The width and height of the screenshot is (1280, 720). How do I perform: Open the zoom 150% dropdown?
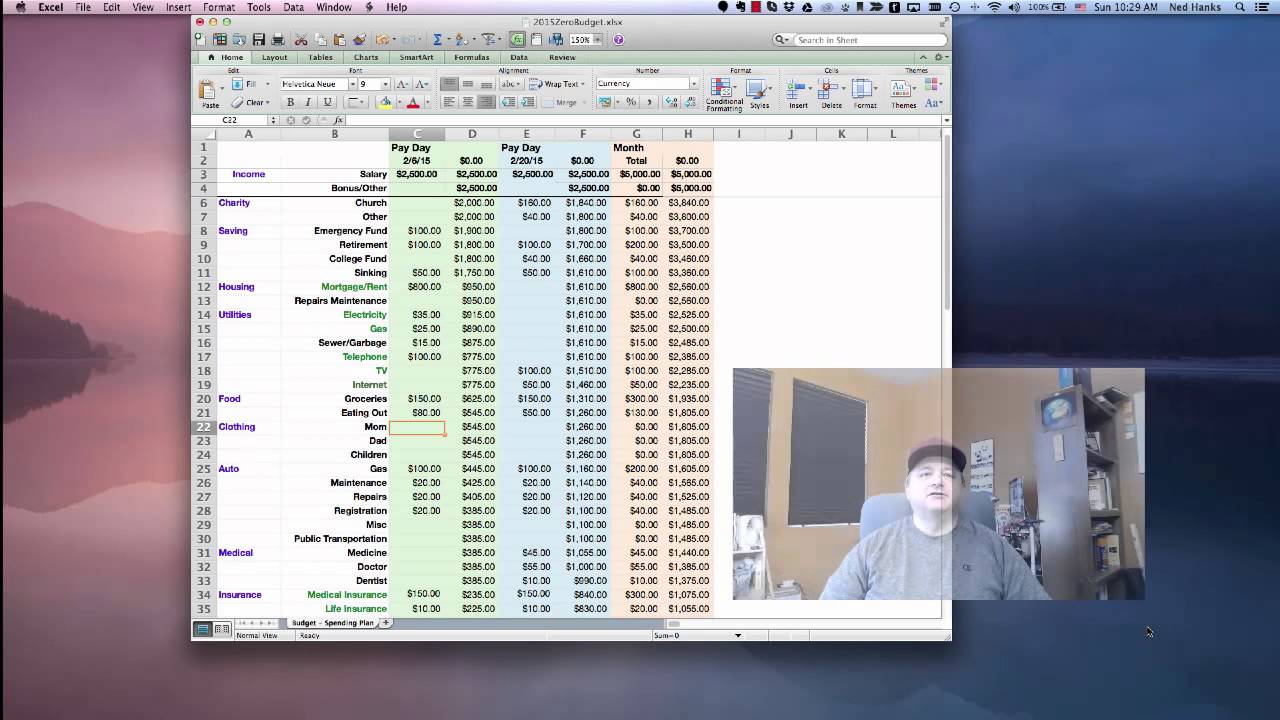click(x=597, y=40)
